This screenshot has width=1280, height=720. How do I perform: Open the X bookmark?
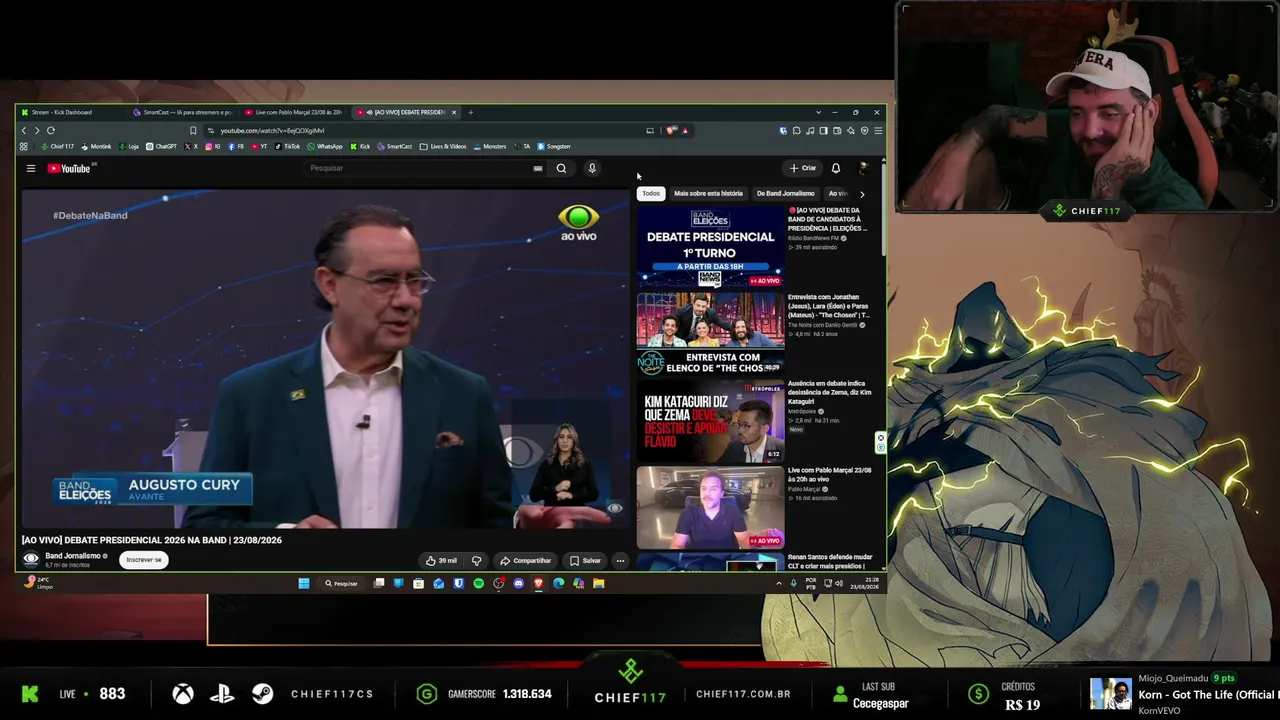click(x=191, y=147)
